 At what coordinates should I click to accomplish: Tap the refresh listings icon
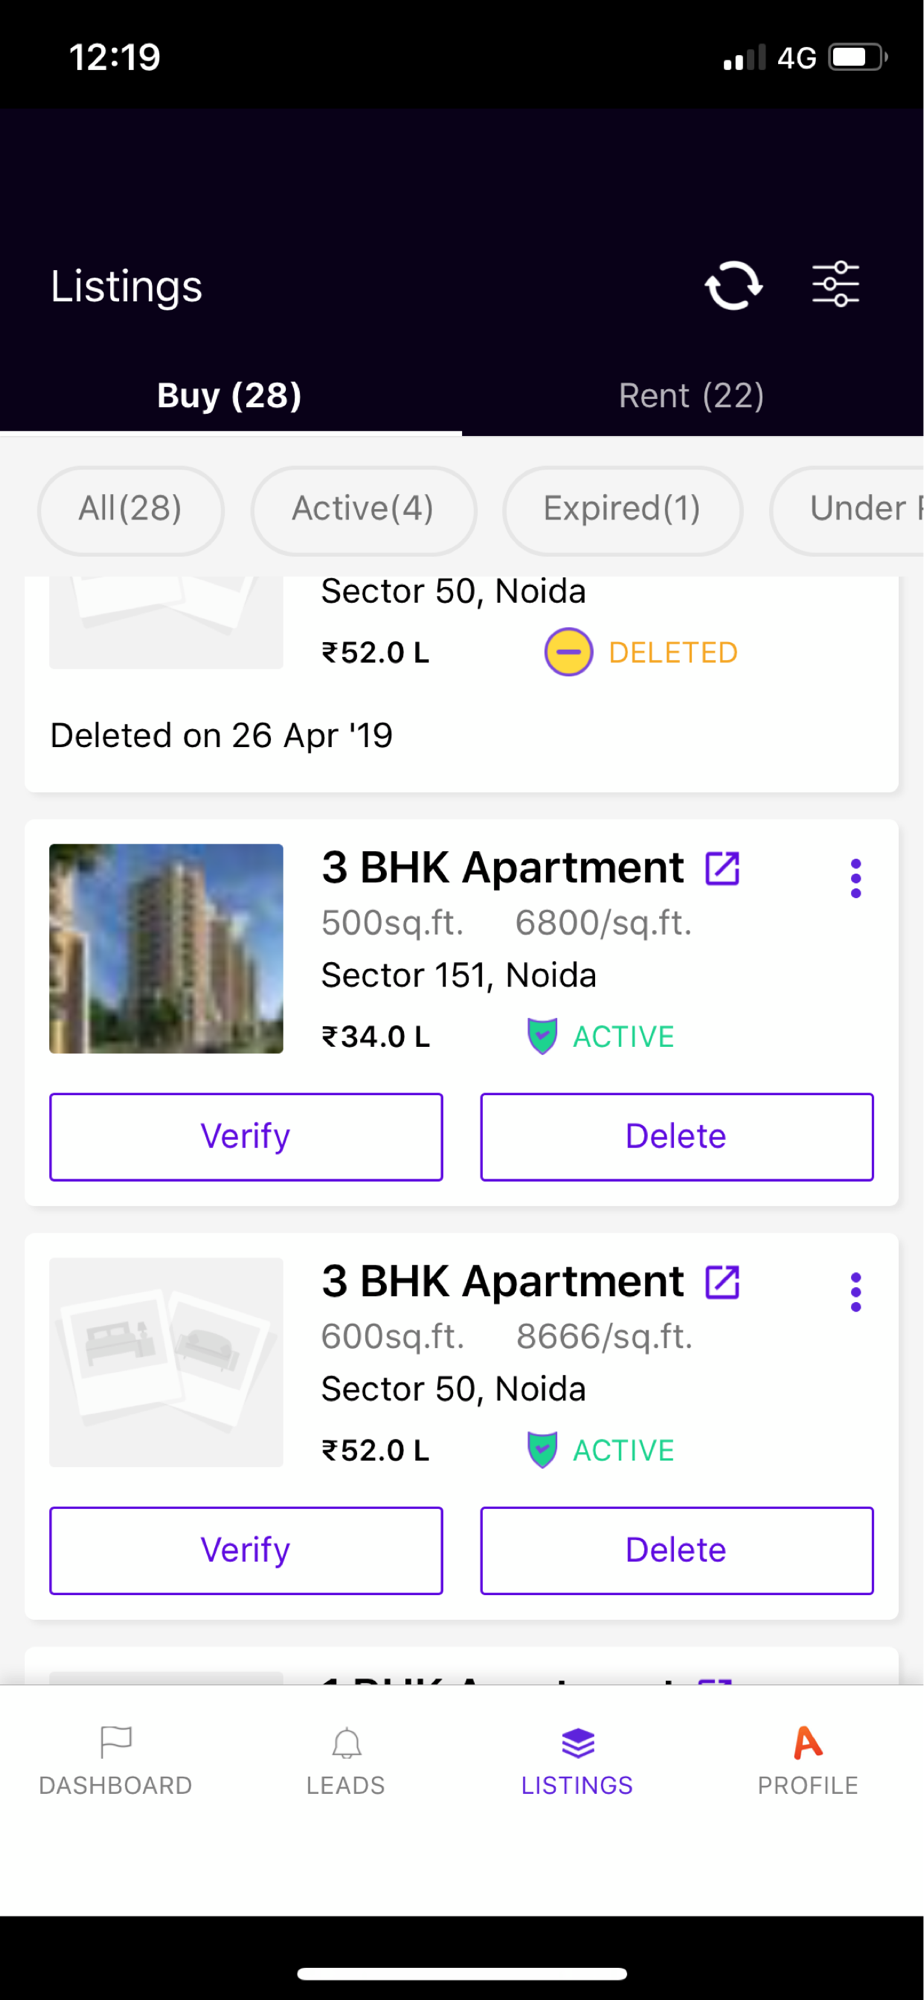734,286
